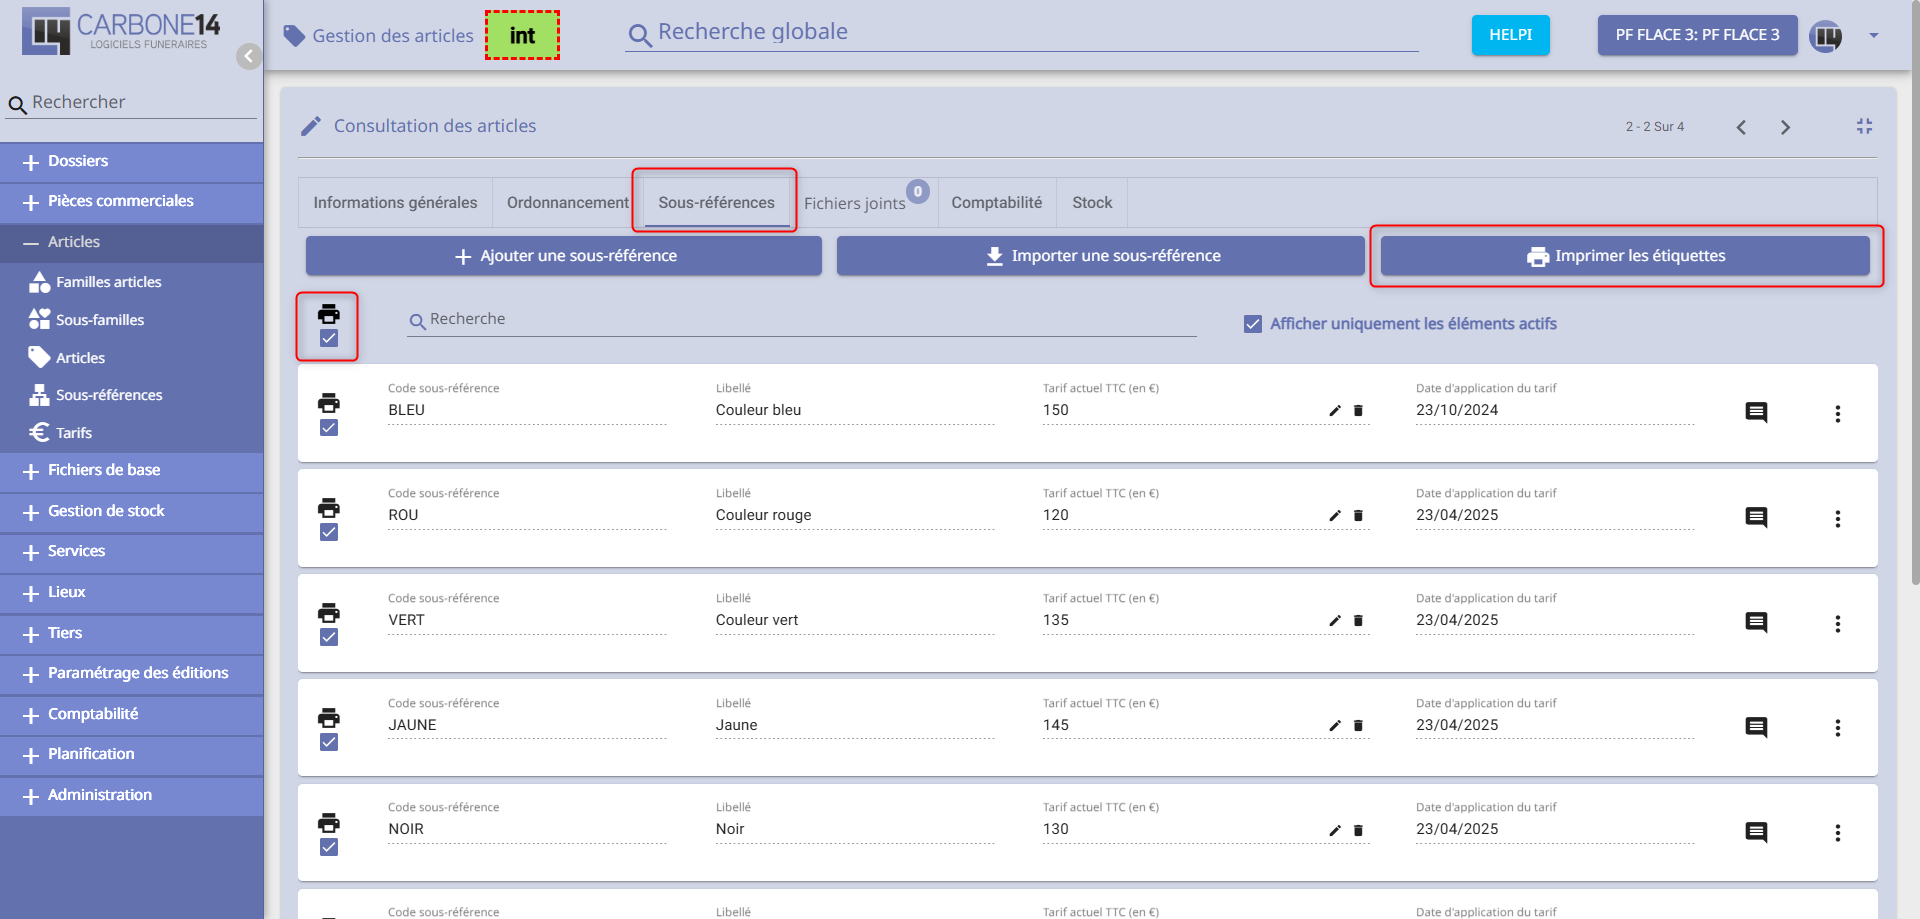
Task: Toggle the select-all checkbox under print icon
Action: point(329,339)
